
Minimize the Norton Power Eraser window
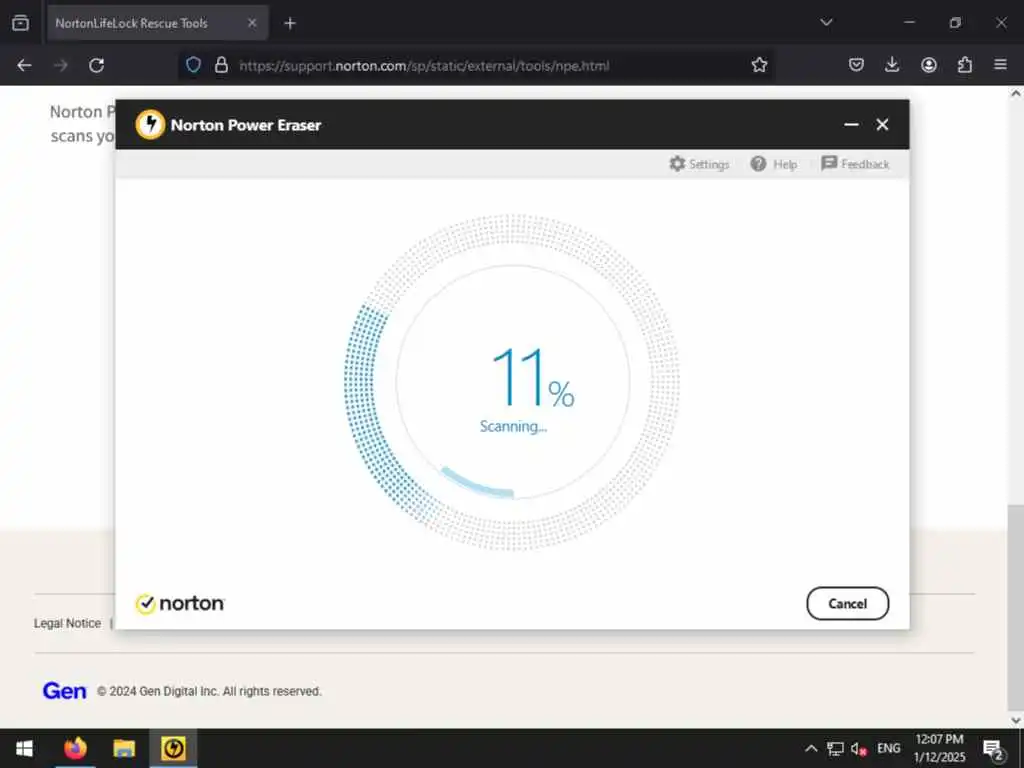(851, 125)
